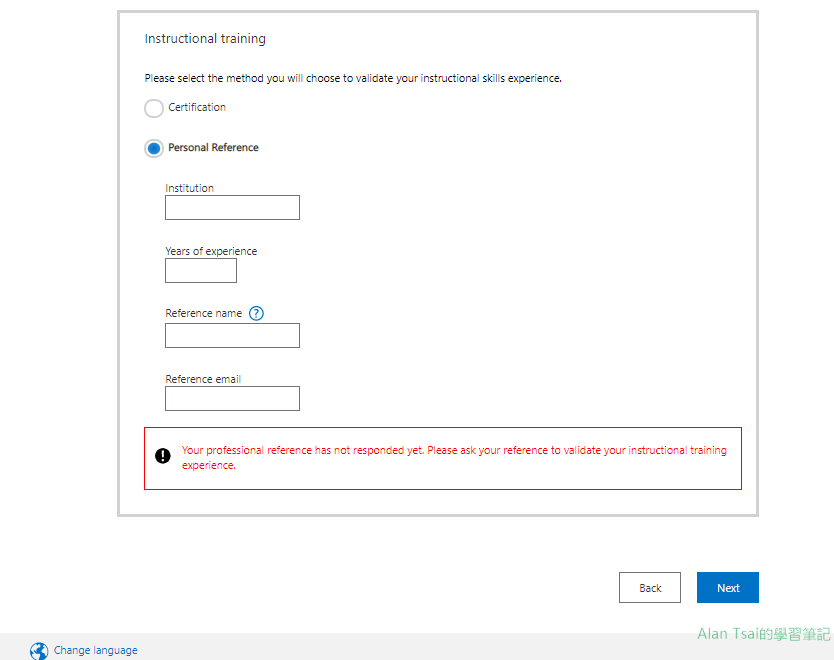Focus the Reference name text field
This screenshot has height=660, width=834.
pyautogui.click(x=232, y=336)
